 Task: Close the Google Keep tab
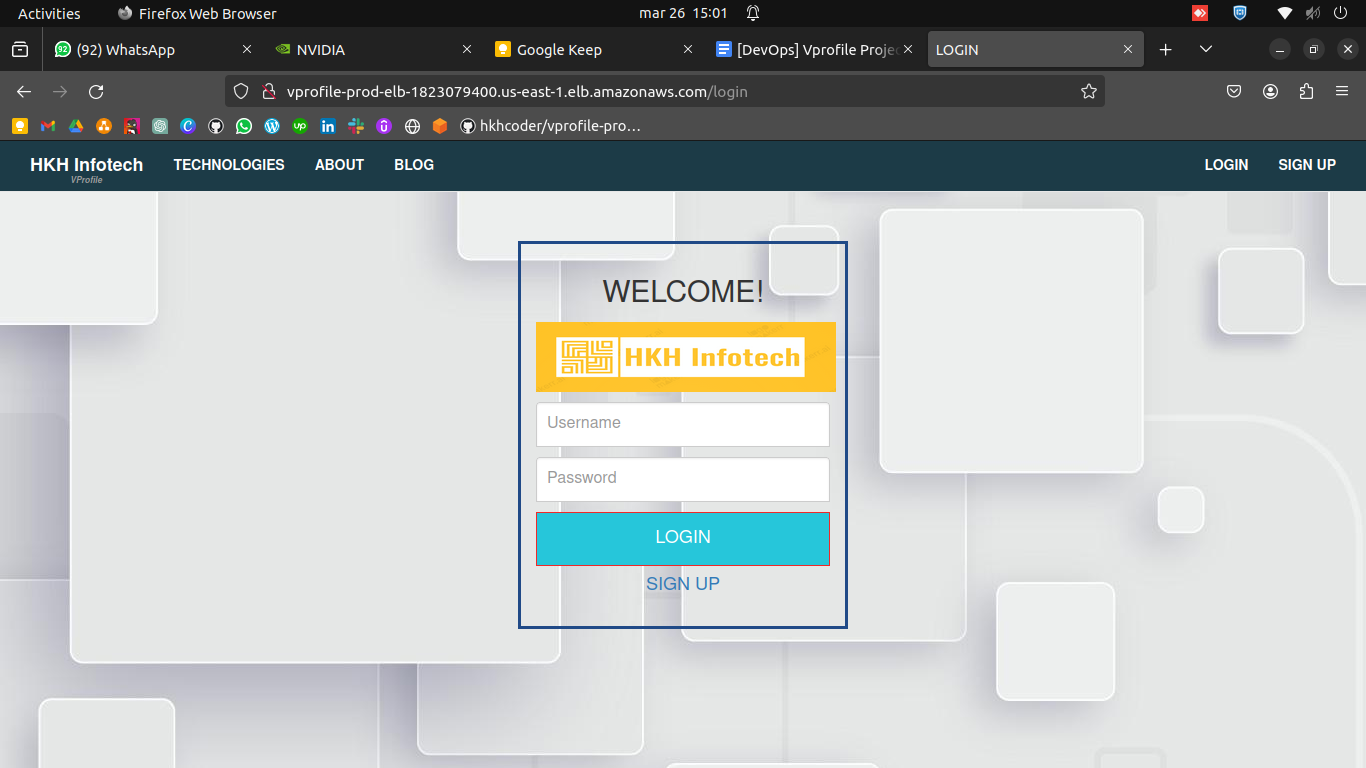tap(687, 49)
